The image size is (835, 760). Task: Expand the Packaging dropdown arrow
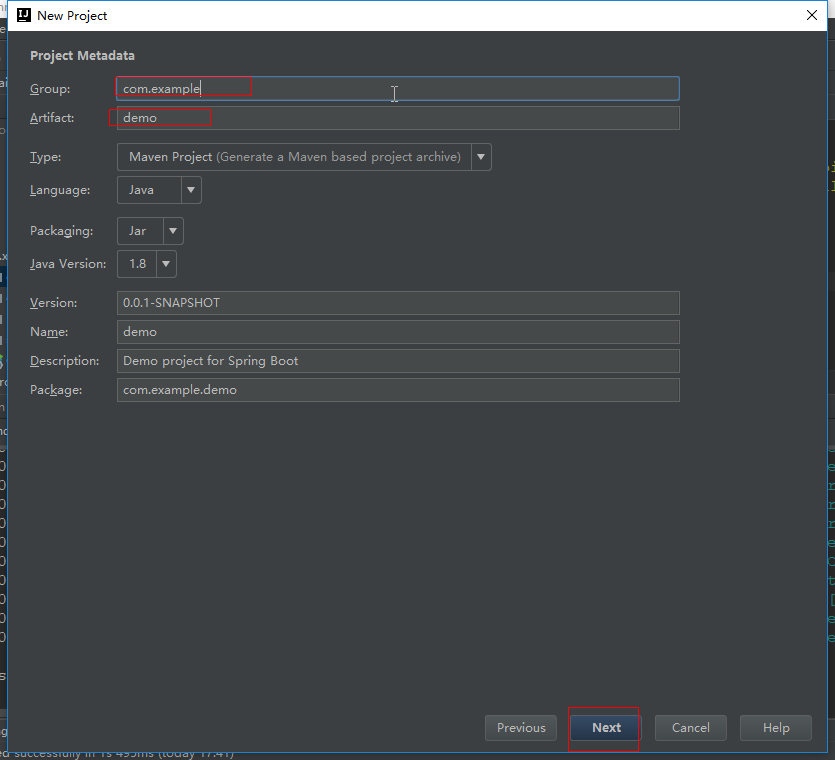click(173, 231)
